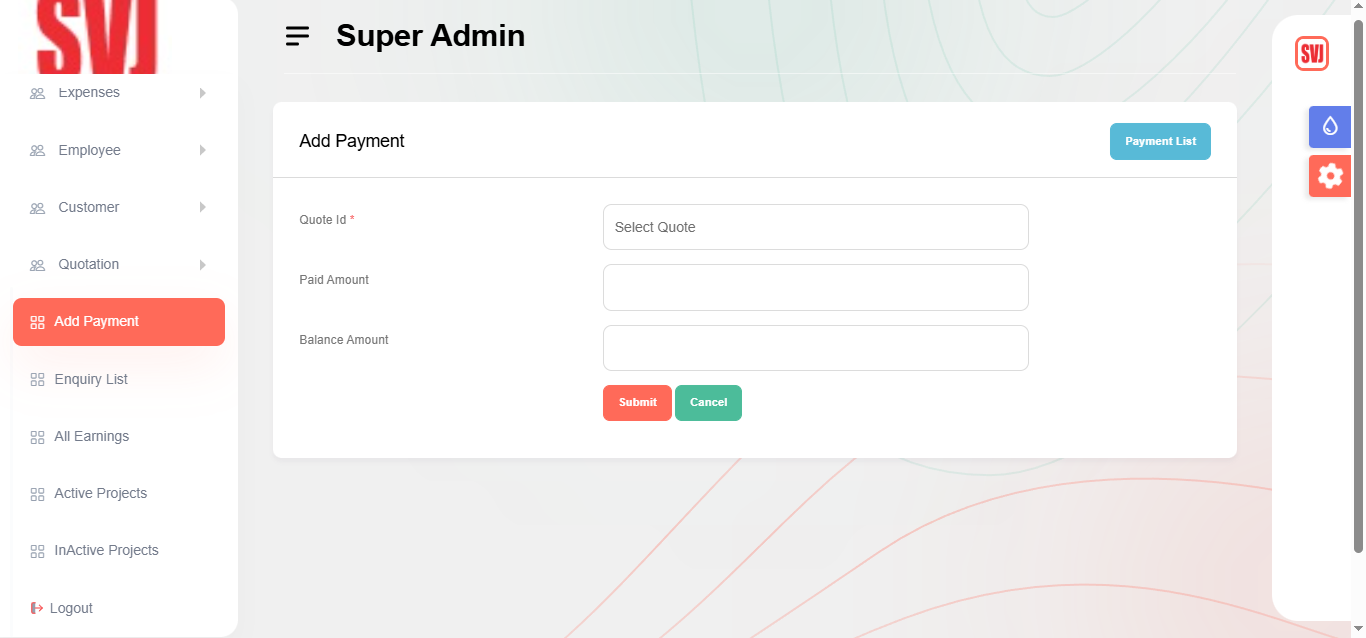Screen dimensions: 1366x638
Task: Expand the Customer submenu arrow
Action: pyautogui.click(x=202, y=207)
